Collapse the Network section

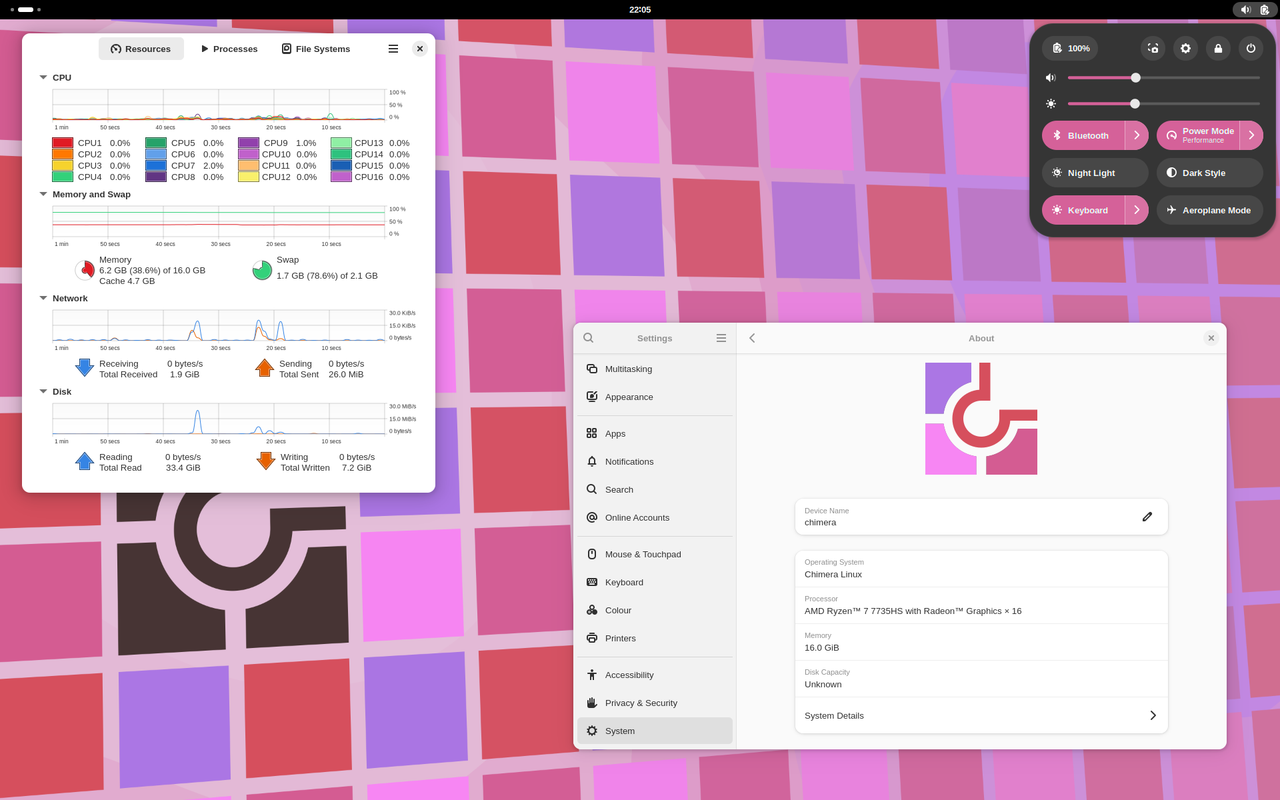43,298
